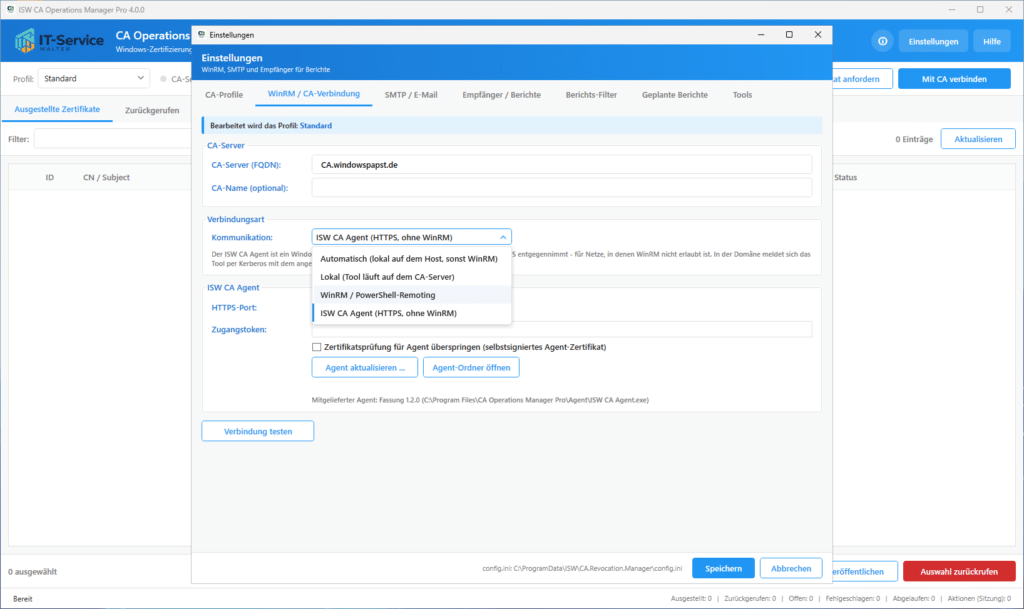Select Ausgestellte Zertifikate tab in main window

click(57, 110)
